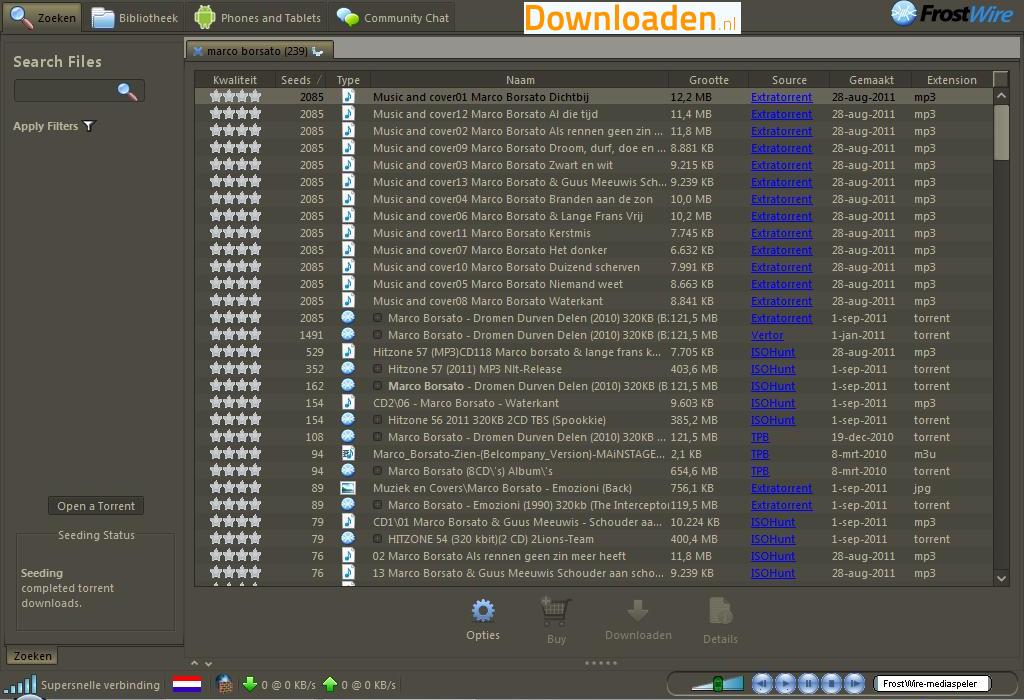This screenshot has height=700, width=1024.
Task: Tick checkbox for the 1491-seed Vertor torrent row
Action: (x=377, y=335)
